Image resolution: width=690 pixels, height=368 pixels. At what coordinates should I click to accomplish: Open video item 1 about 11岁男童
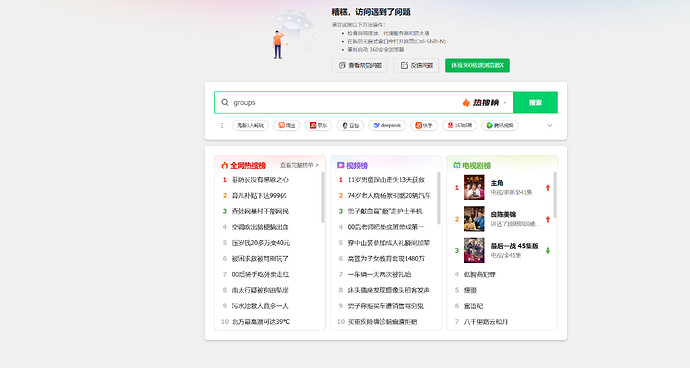(x=386, y=180)
